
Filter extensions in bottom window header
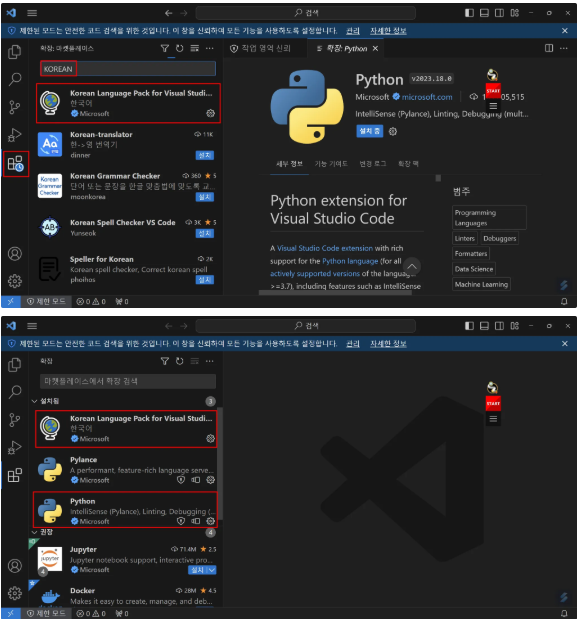[x=165, y=361]
